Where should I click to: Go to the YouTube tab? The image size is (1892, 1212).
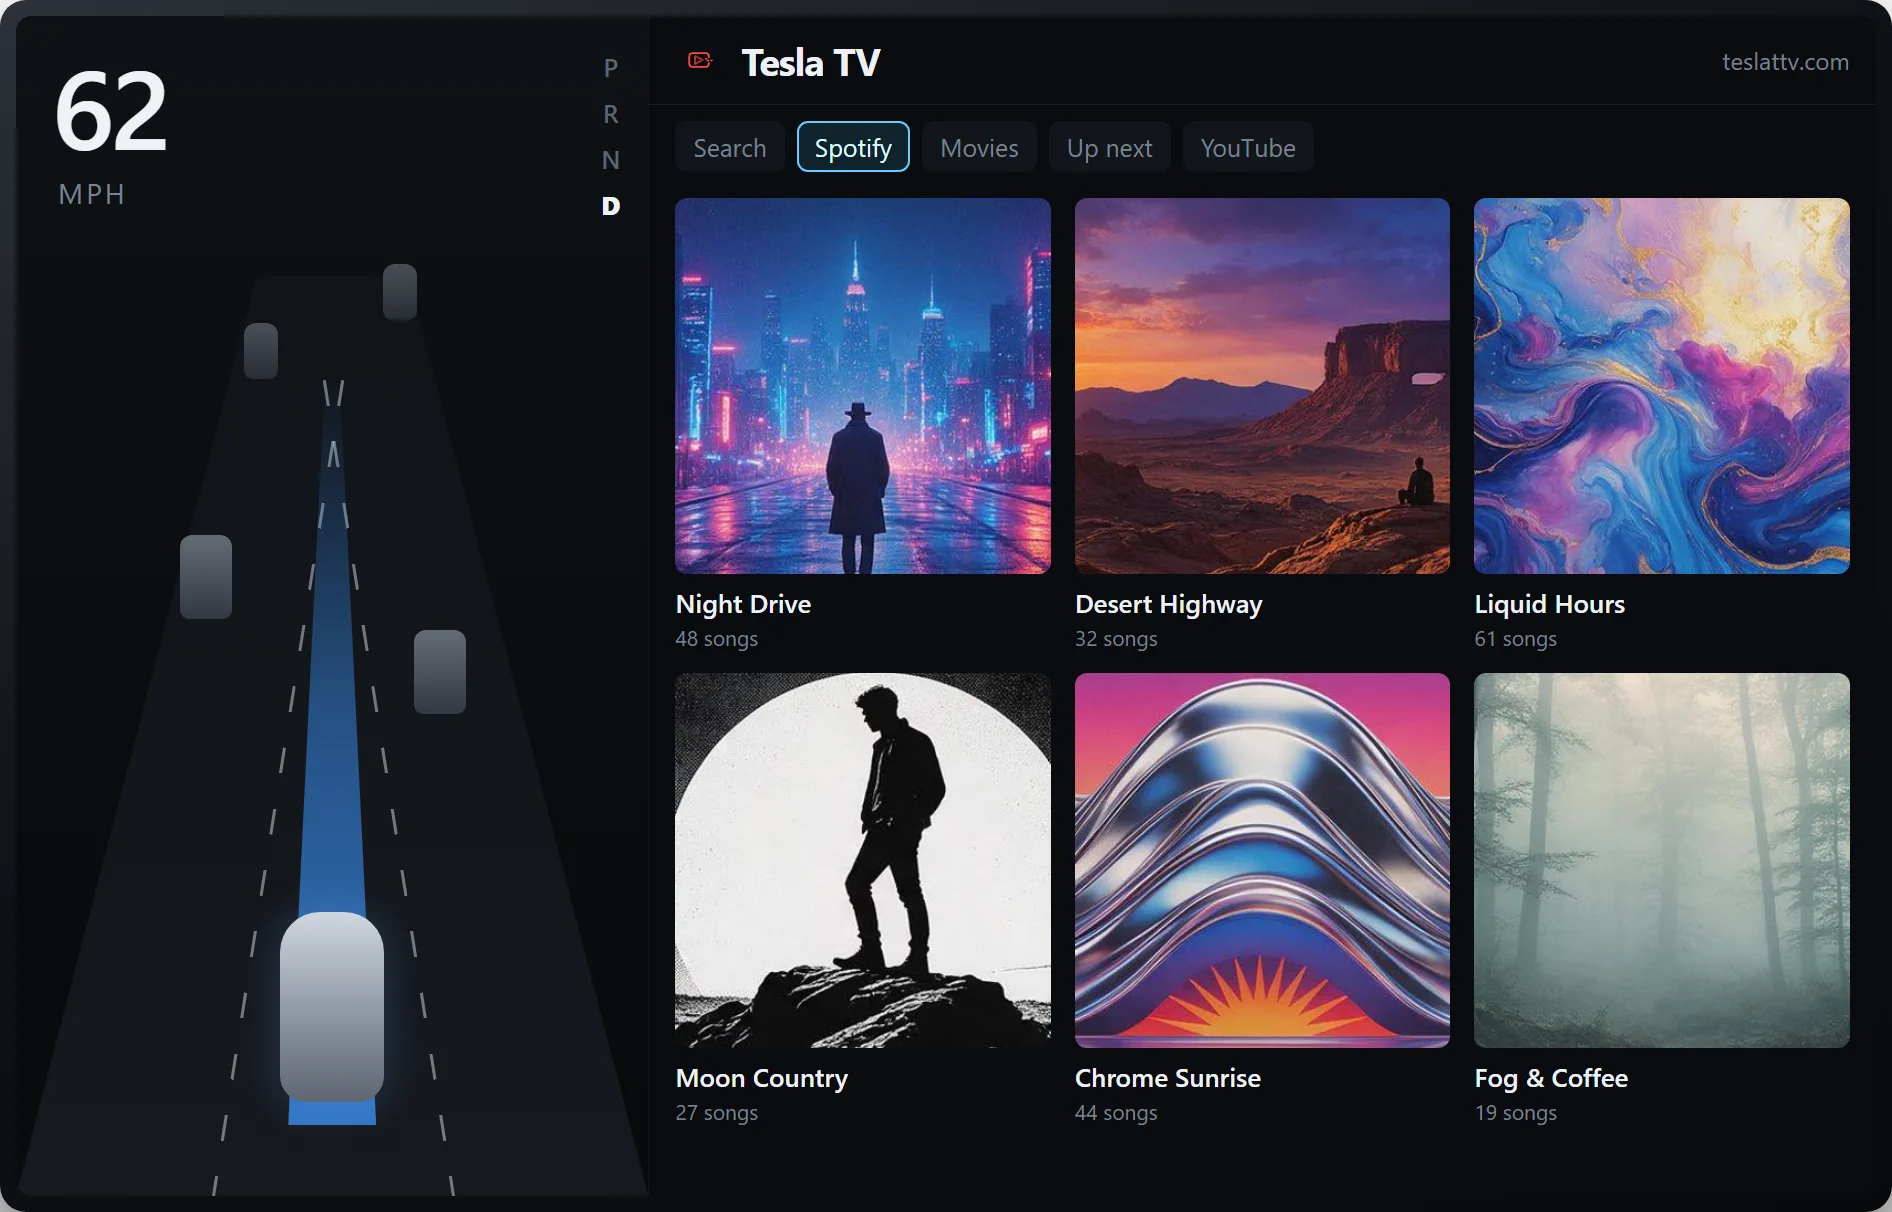click(1248, 148)
